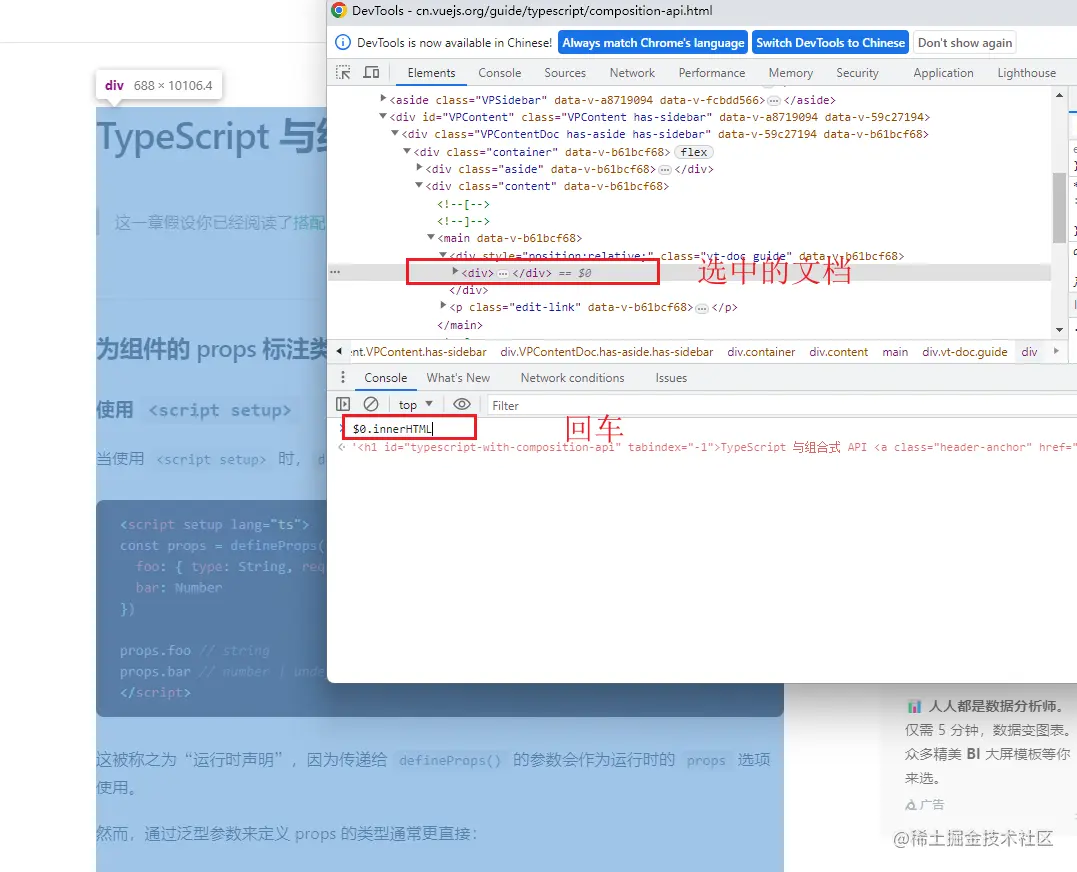Select div.content breadcrumb
This screenshot has width=1077, height=872.
coord(838,352)
